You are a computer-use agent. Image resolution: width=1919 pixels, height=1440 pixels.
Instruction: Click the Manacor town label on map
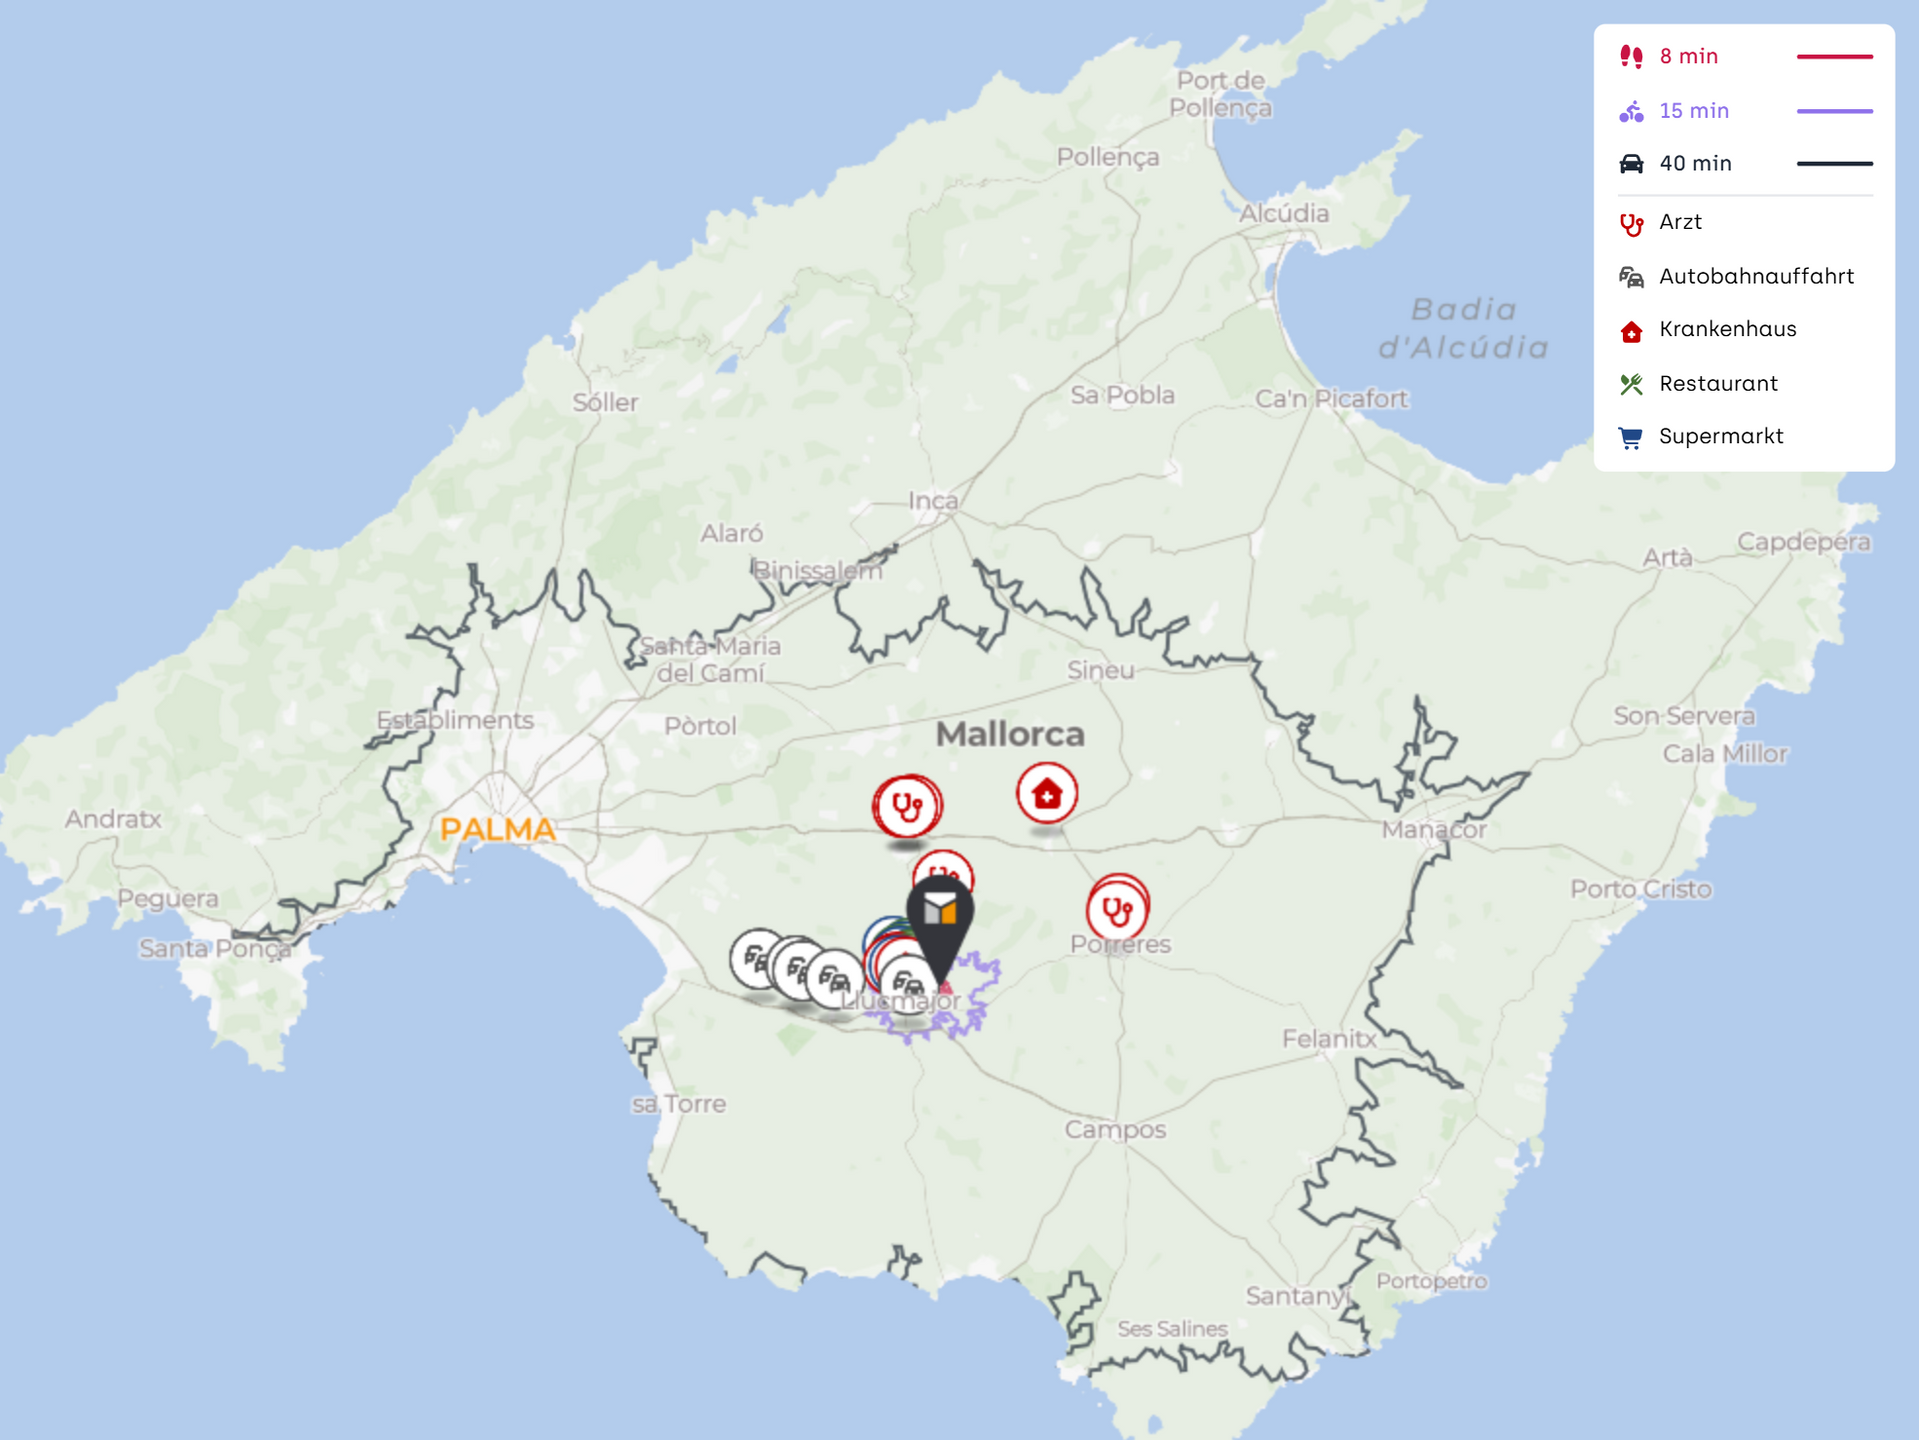[1433, 829]
